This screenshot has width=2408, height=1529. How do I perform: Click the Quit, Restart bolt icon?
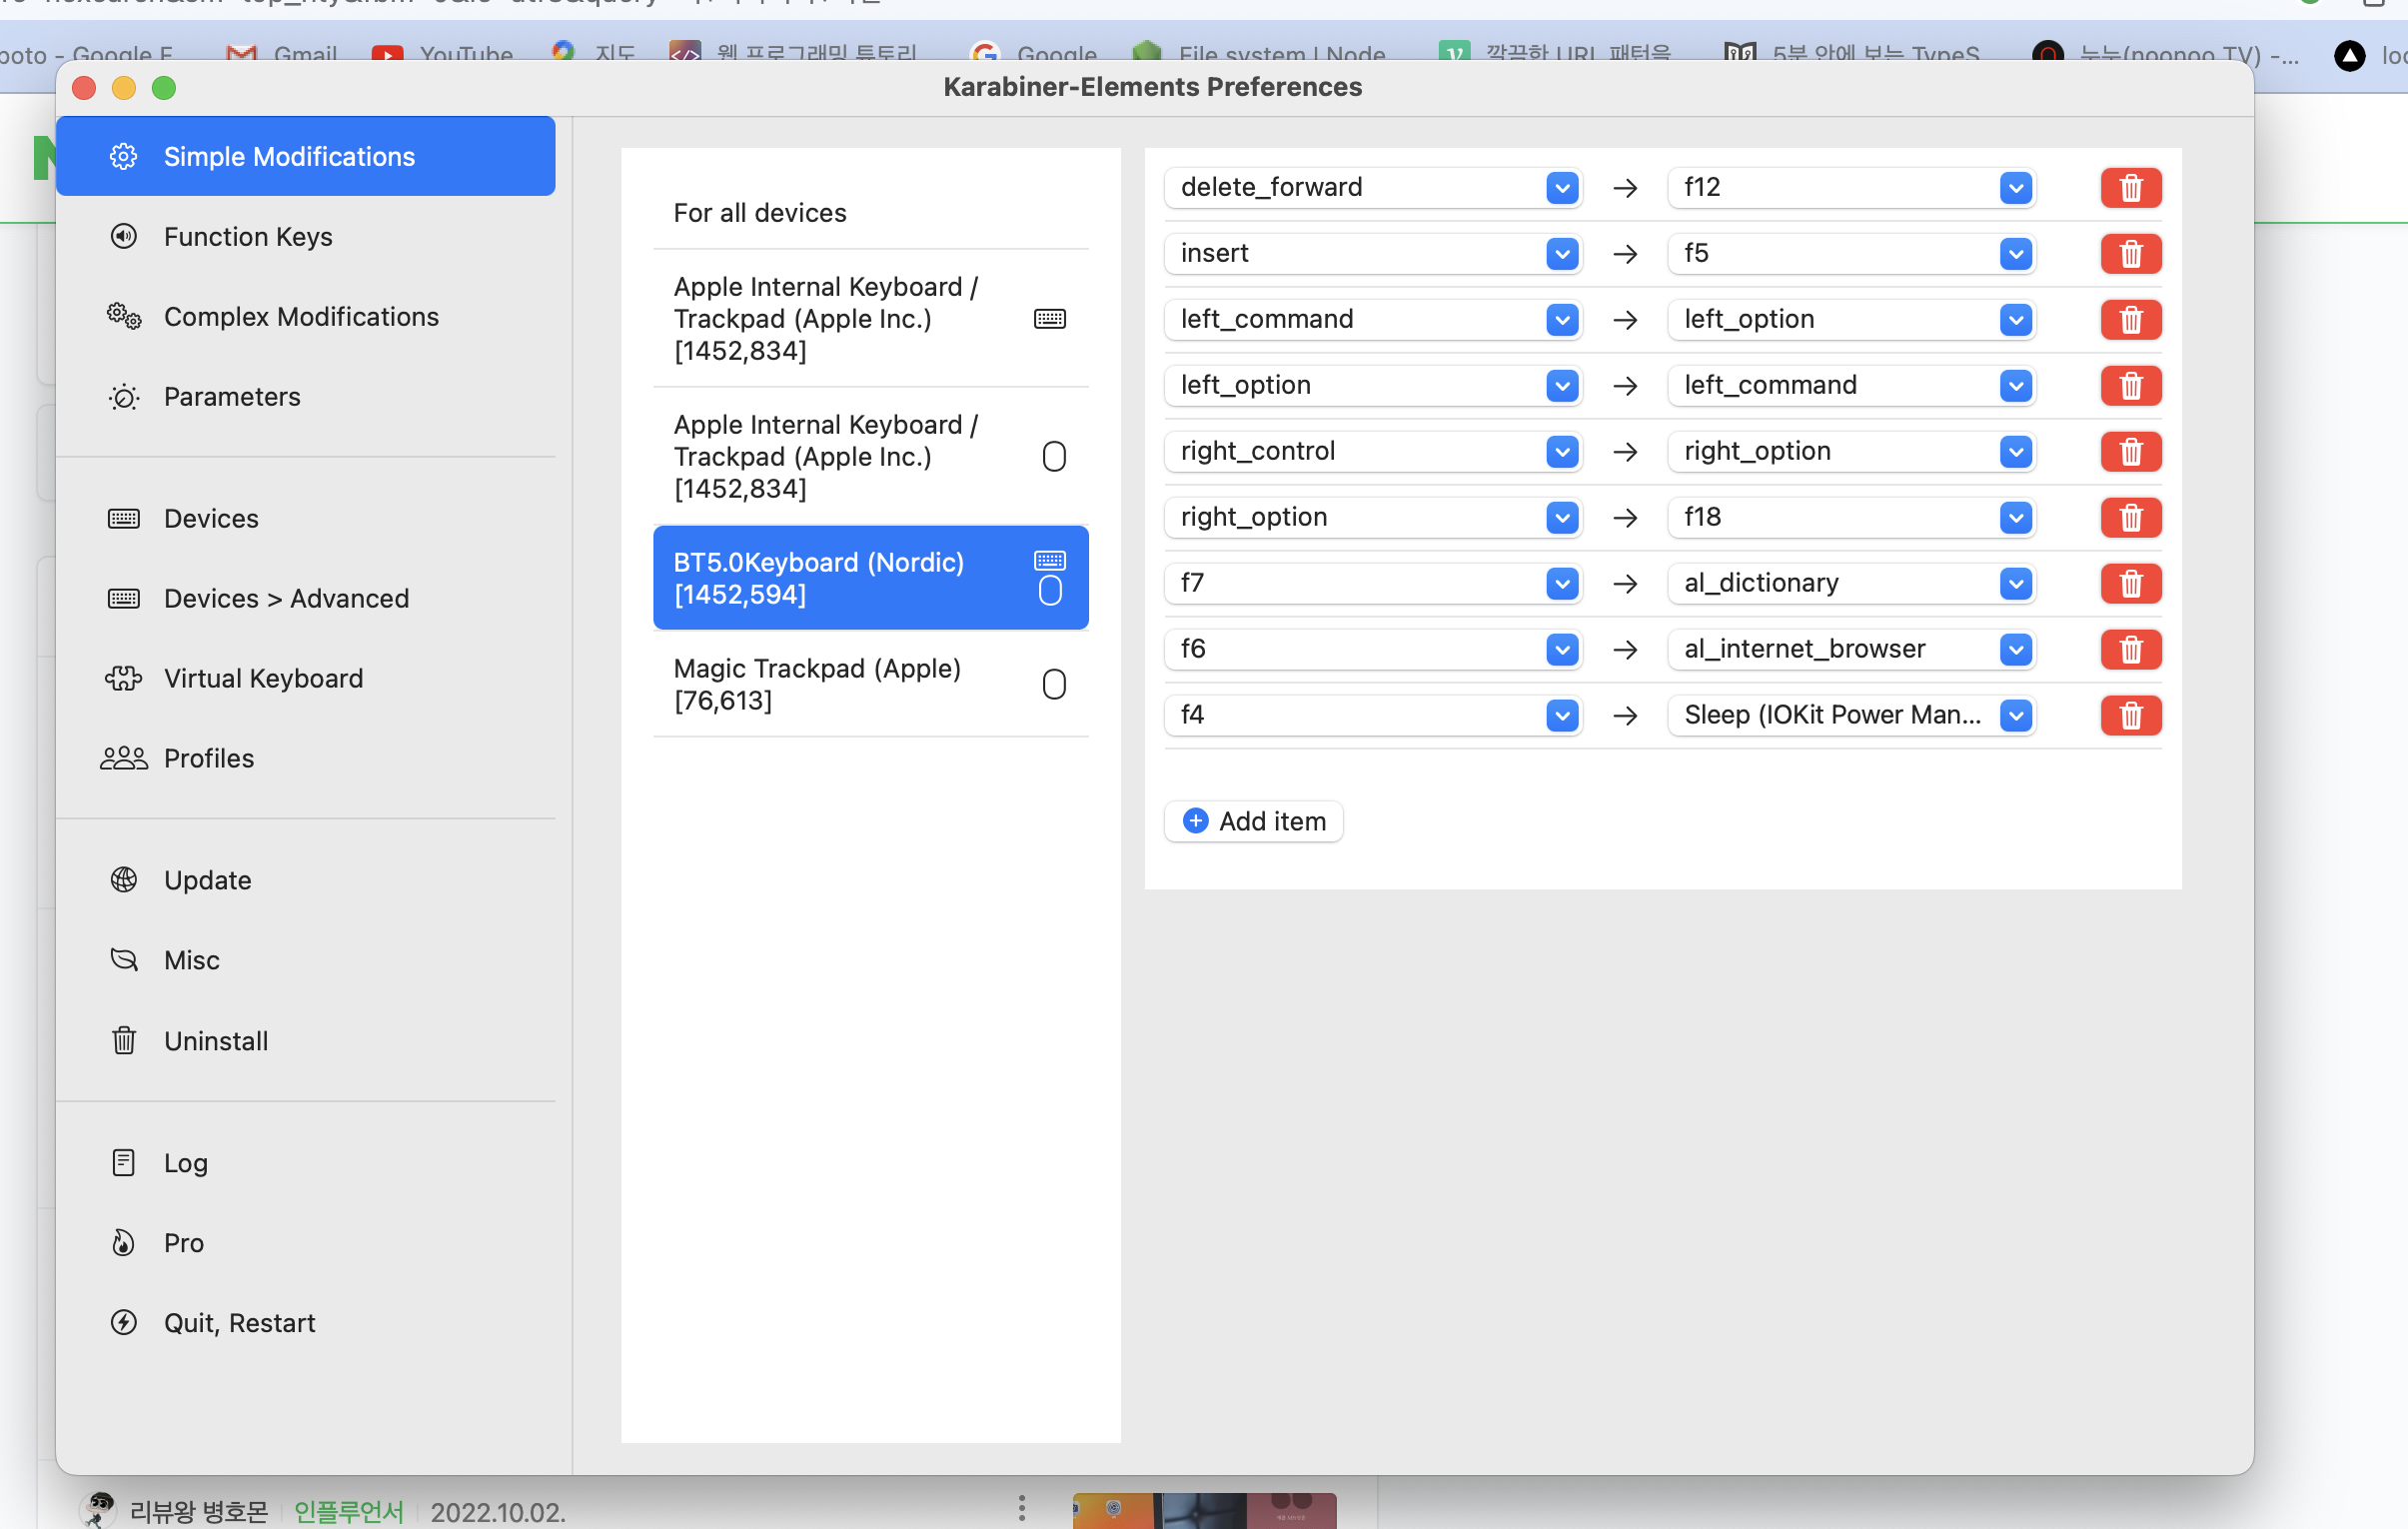point(123,1322)
